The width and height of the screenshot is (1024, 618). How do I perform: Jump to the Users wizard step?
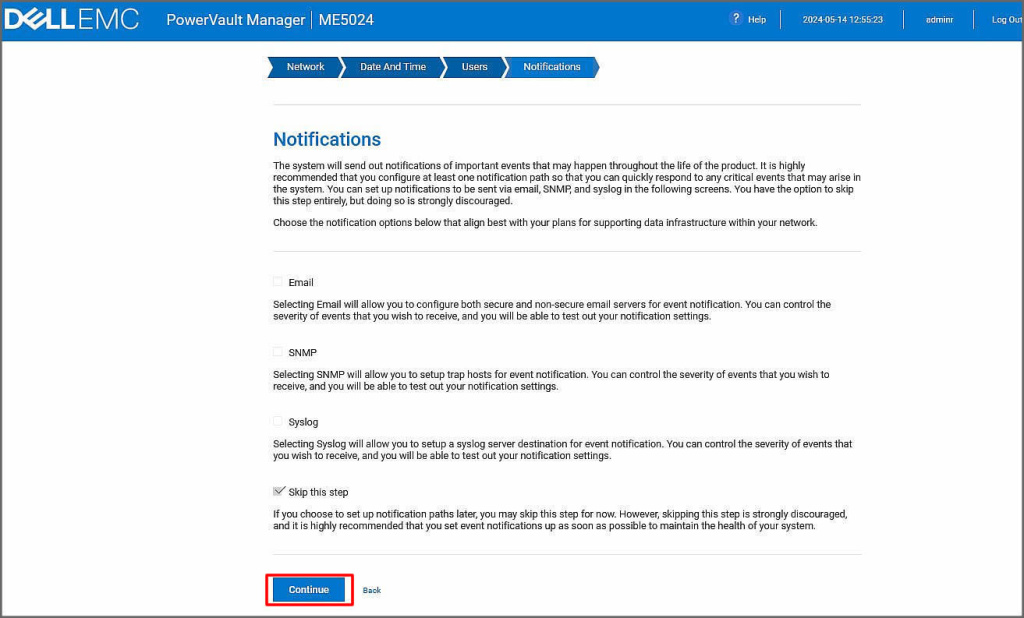(474, 67)
